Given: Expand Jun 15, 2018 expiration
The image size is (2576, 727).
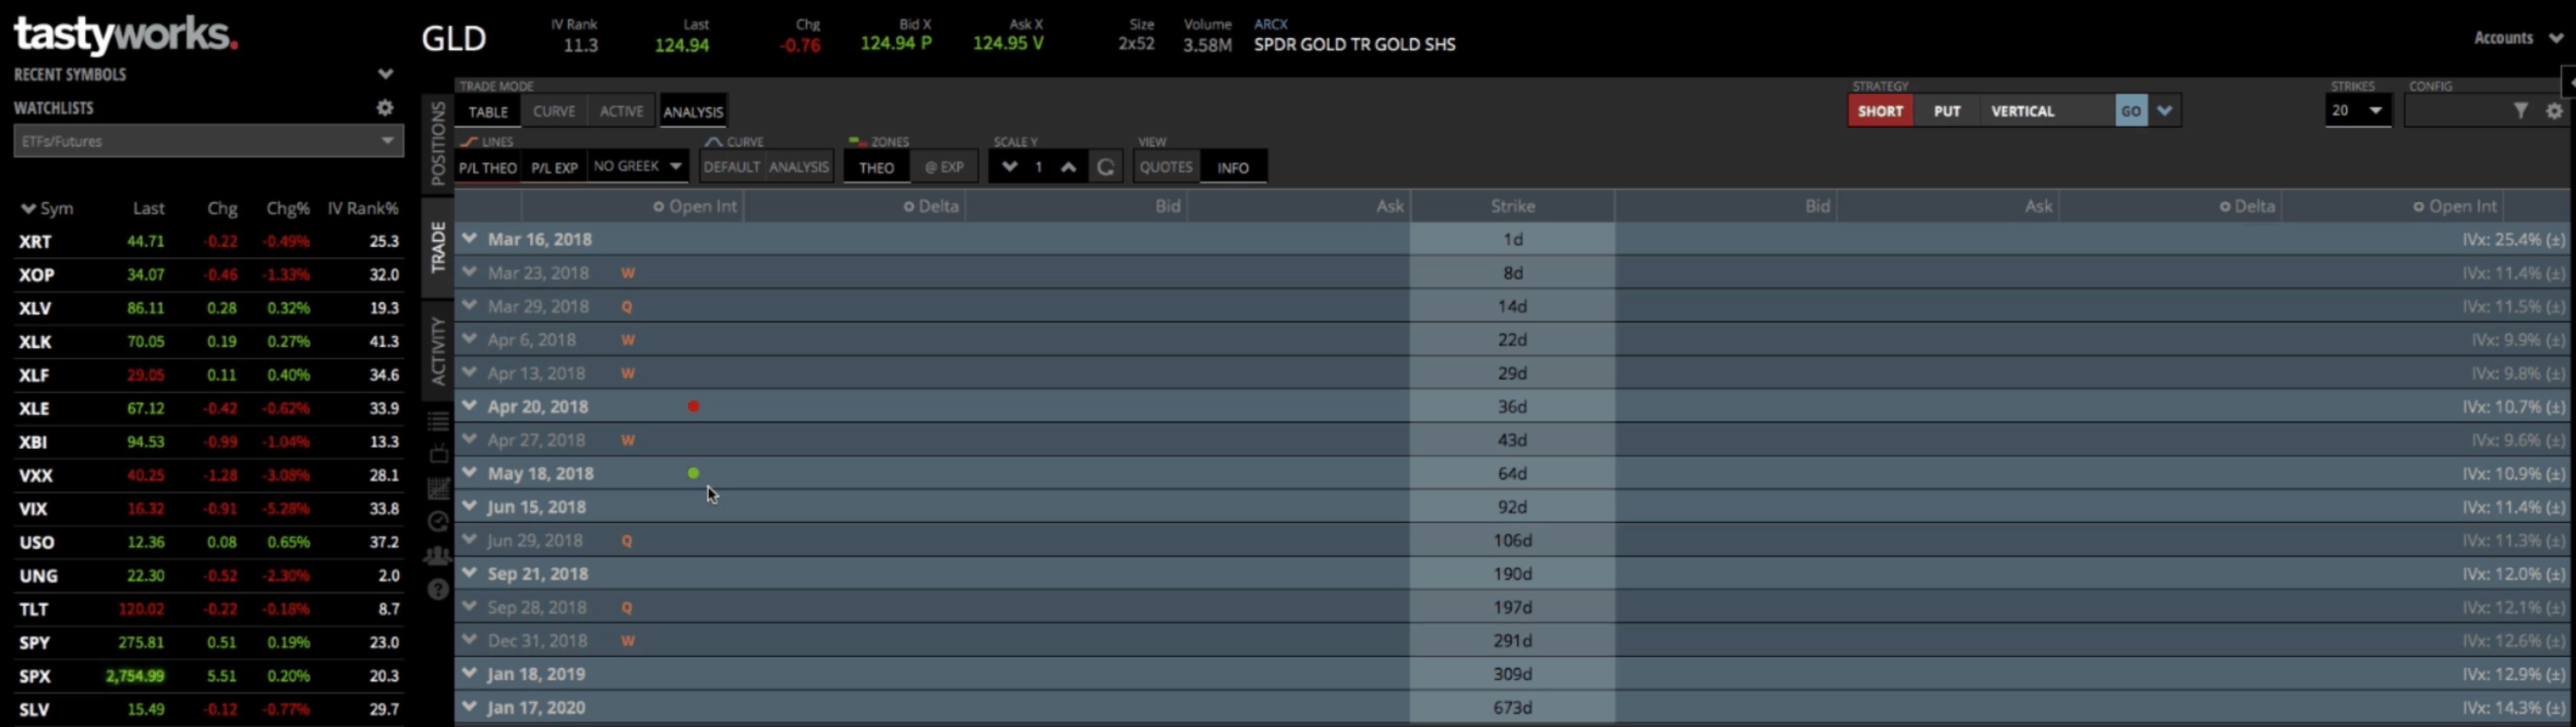Looking at the screenshot, I should tap(469, 506).
